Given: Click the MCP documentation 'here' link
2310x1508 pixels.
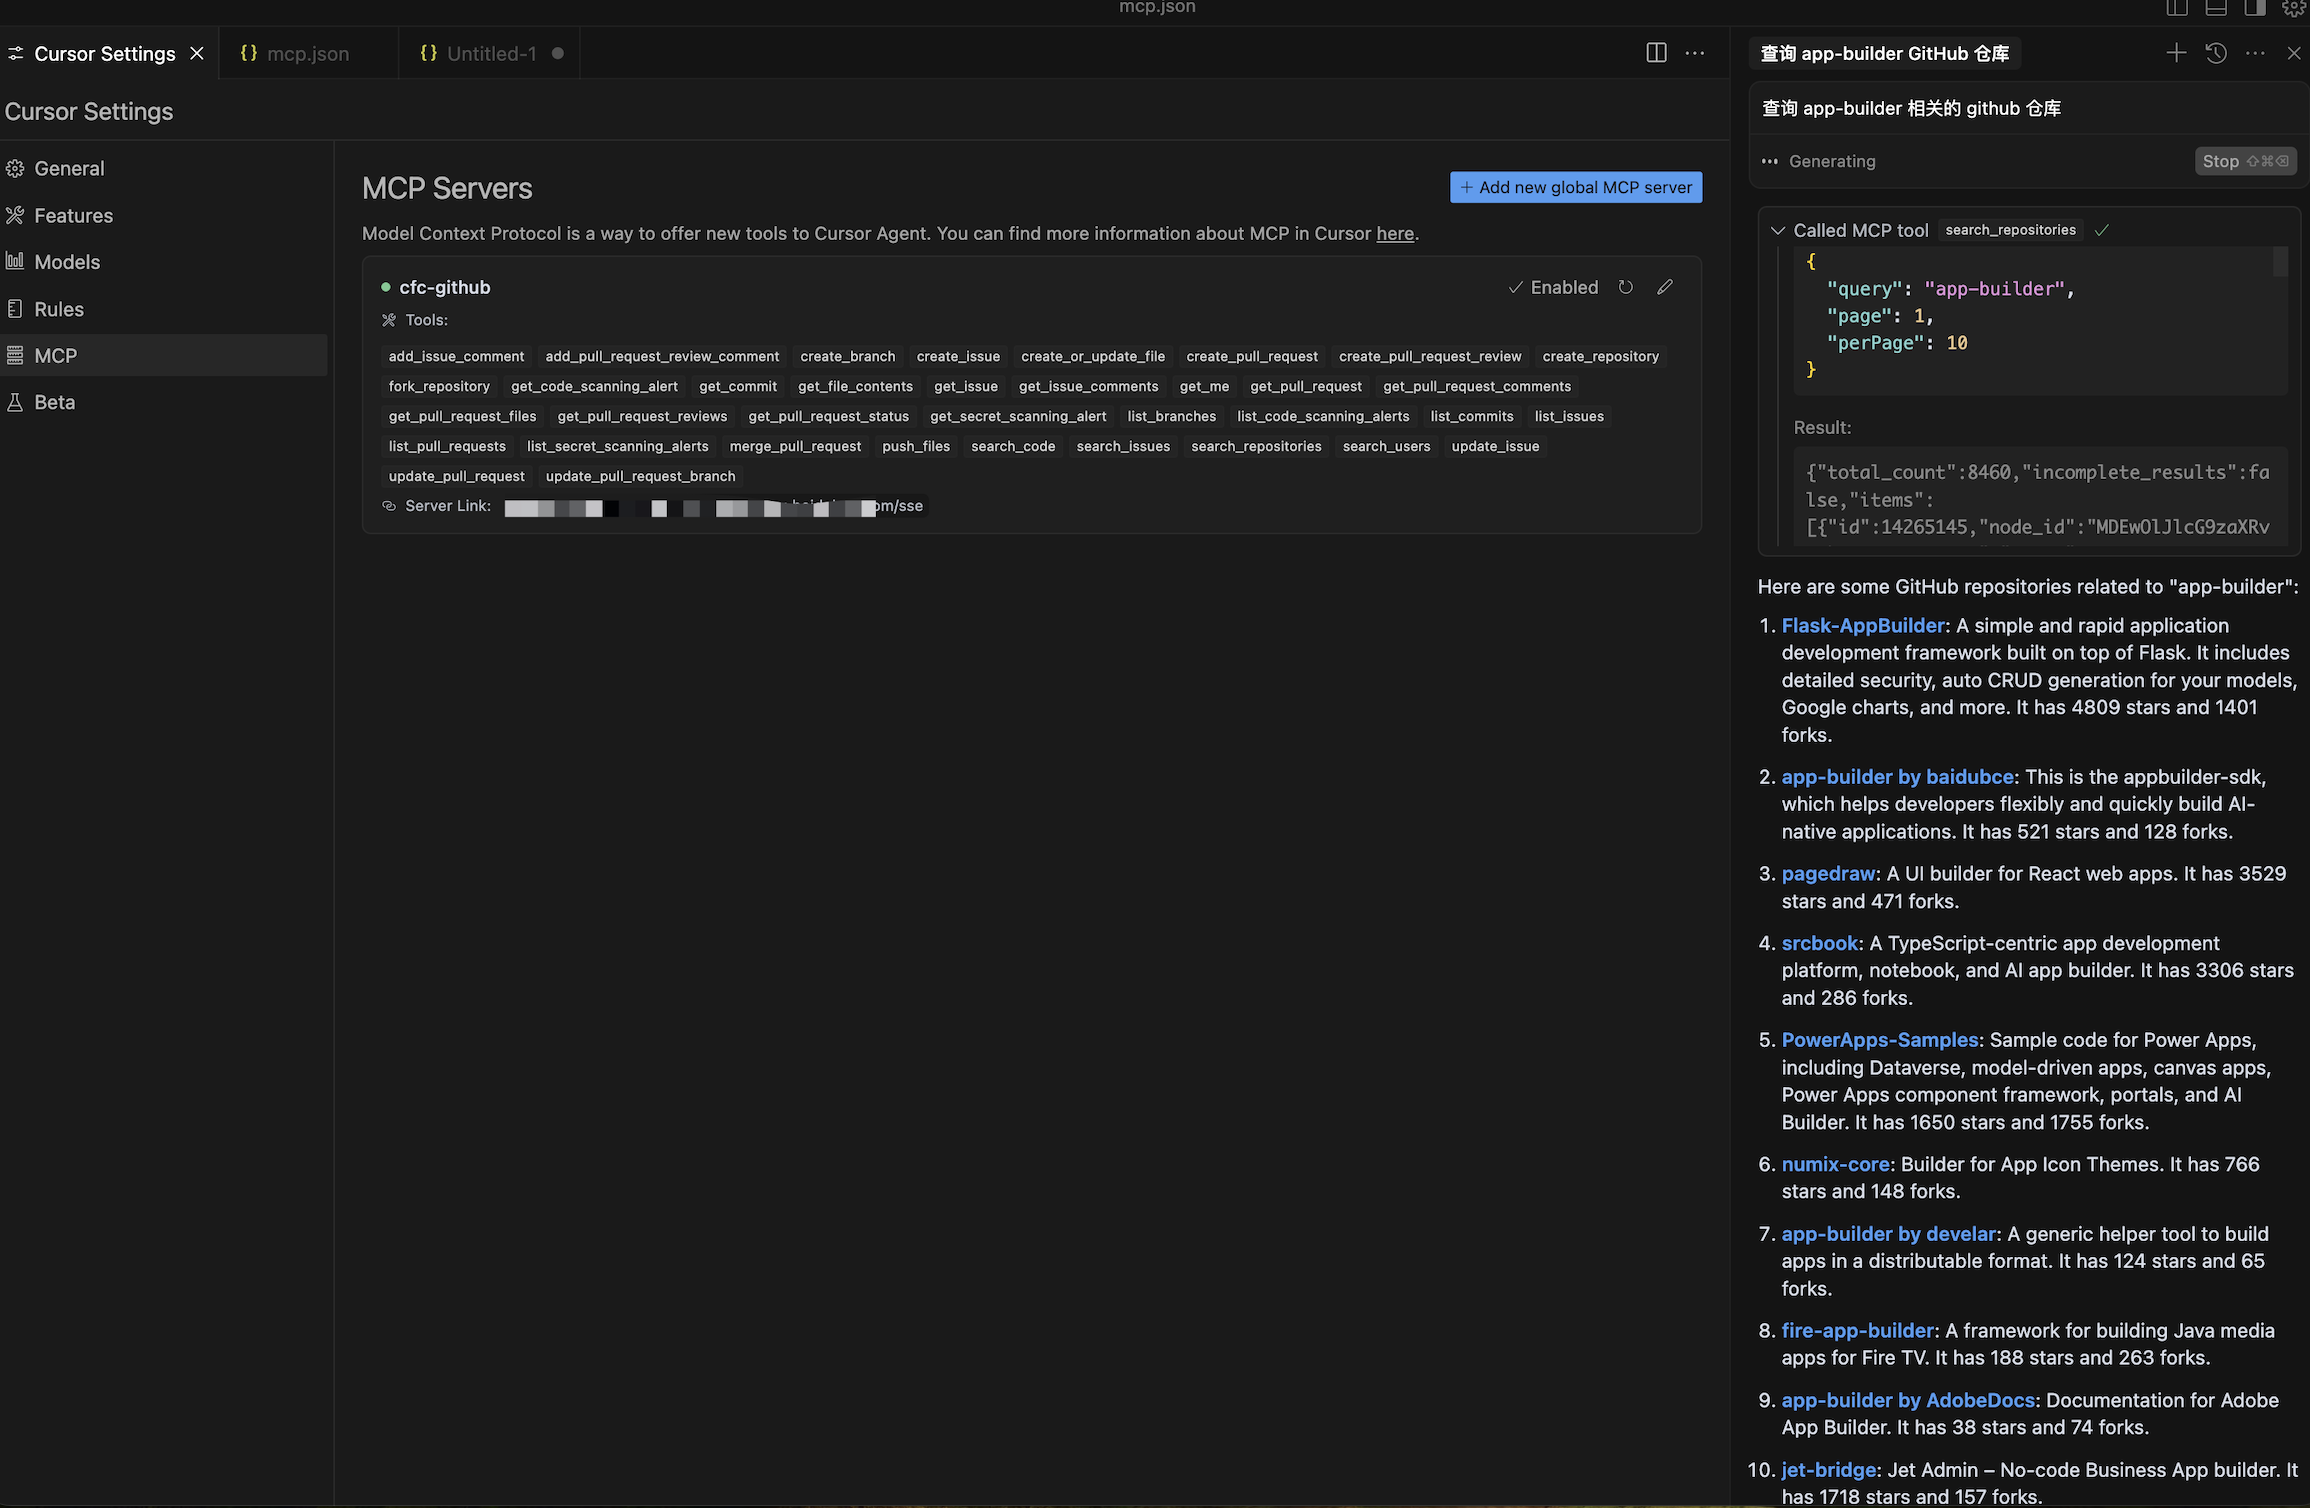Looking at the screenshot, I should (1395, 233).
